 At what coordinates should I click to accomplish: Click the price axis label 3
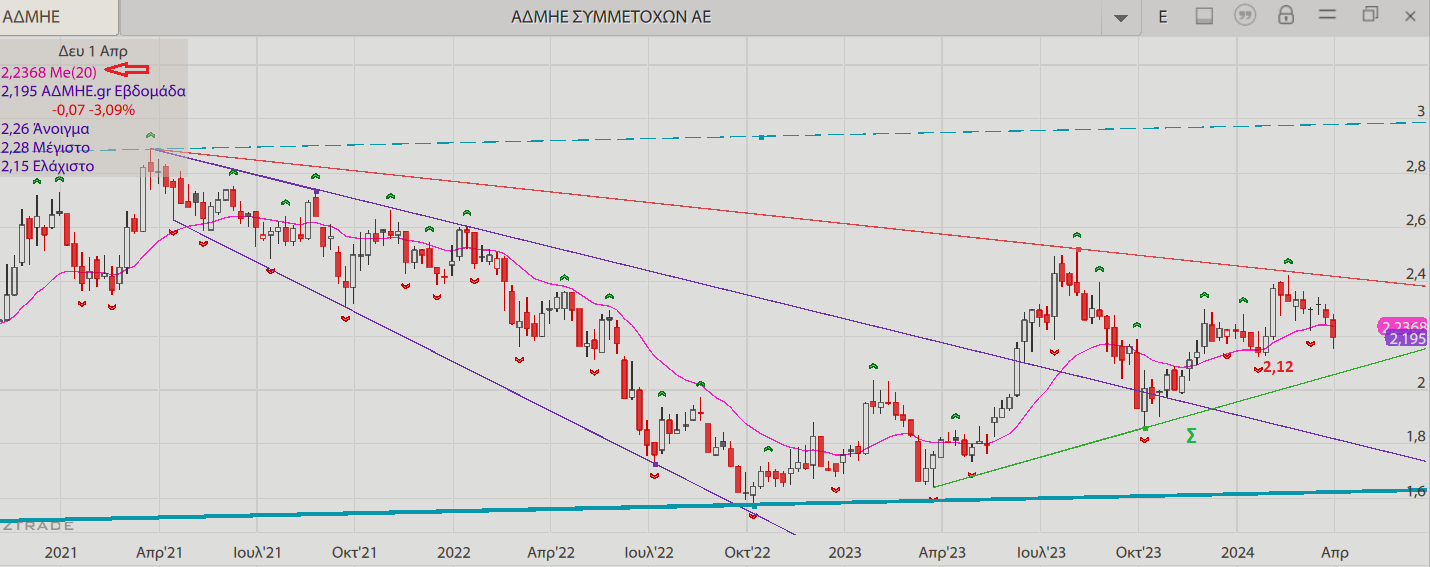pos(1420,110)
